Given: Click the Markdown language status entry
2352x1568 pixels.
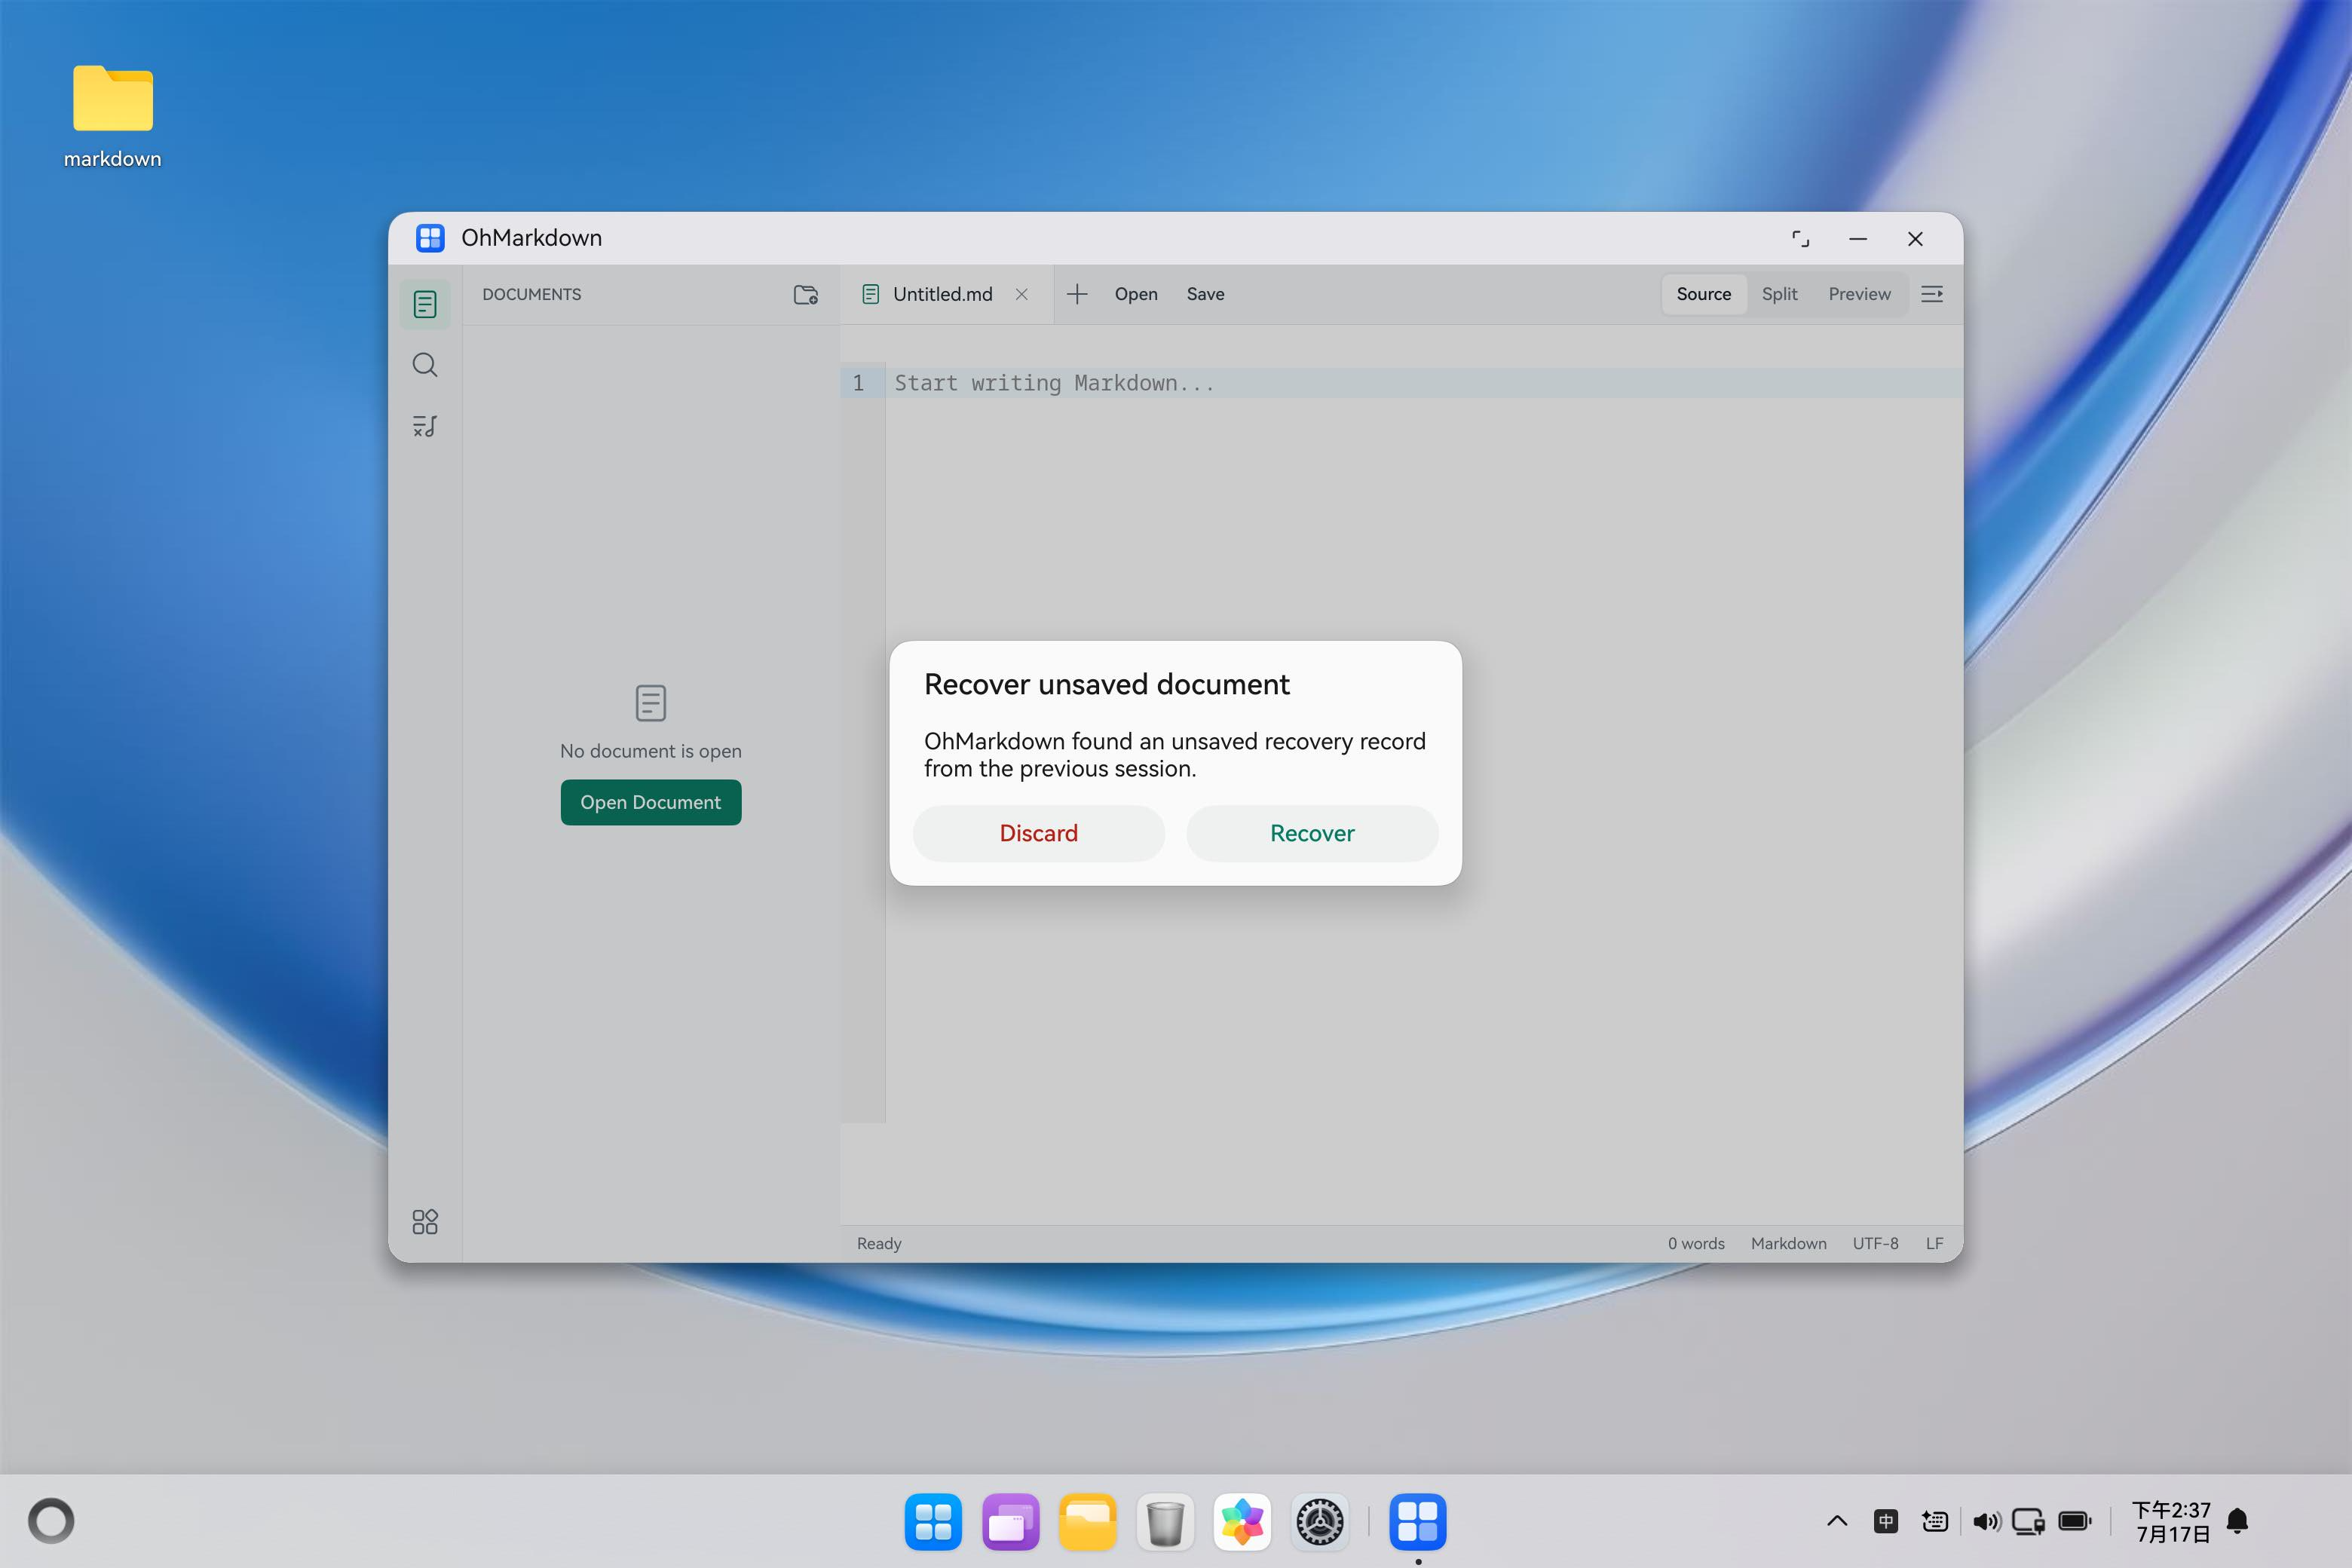Looking at the screenshot, I should pos(1788,1243).
